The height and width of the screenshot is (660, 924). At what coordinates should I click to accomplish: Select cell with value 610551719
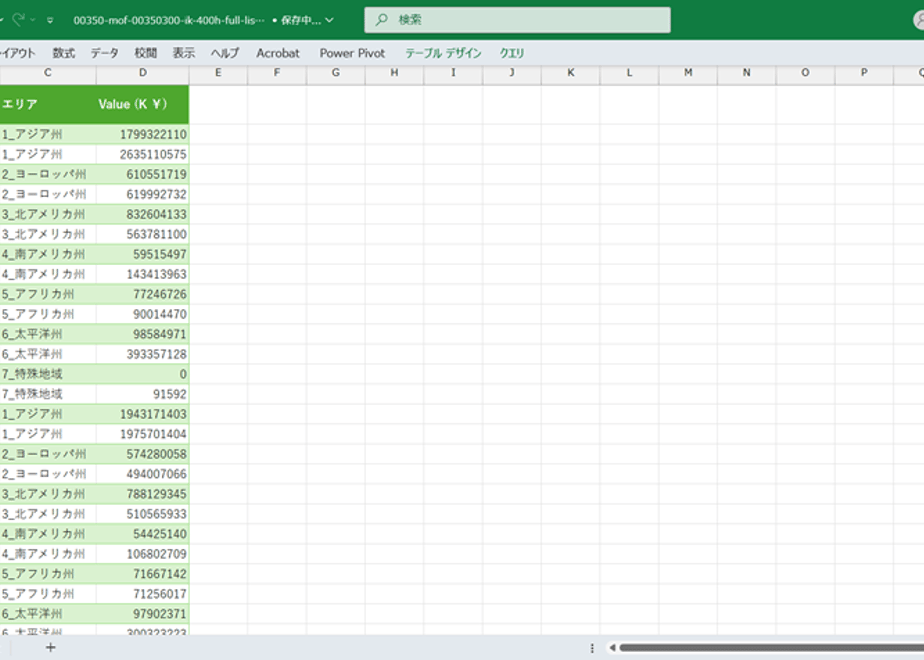tap(143, 174)
